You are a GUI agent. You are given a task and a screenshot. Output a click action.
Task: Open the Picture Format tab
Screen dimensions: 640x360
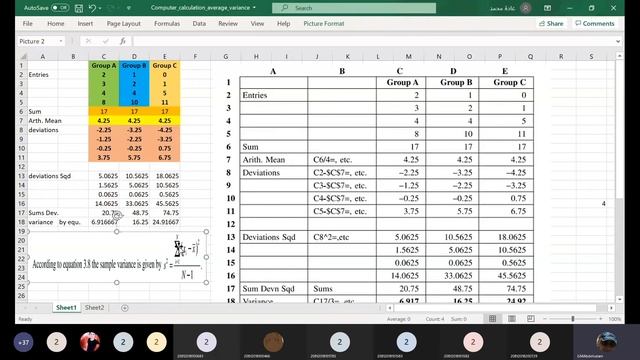(324, 24)
